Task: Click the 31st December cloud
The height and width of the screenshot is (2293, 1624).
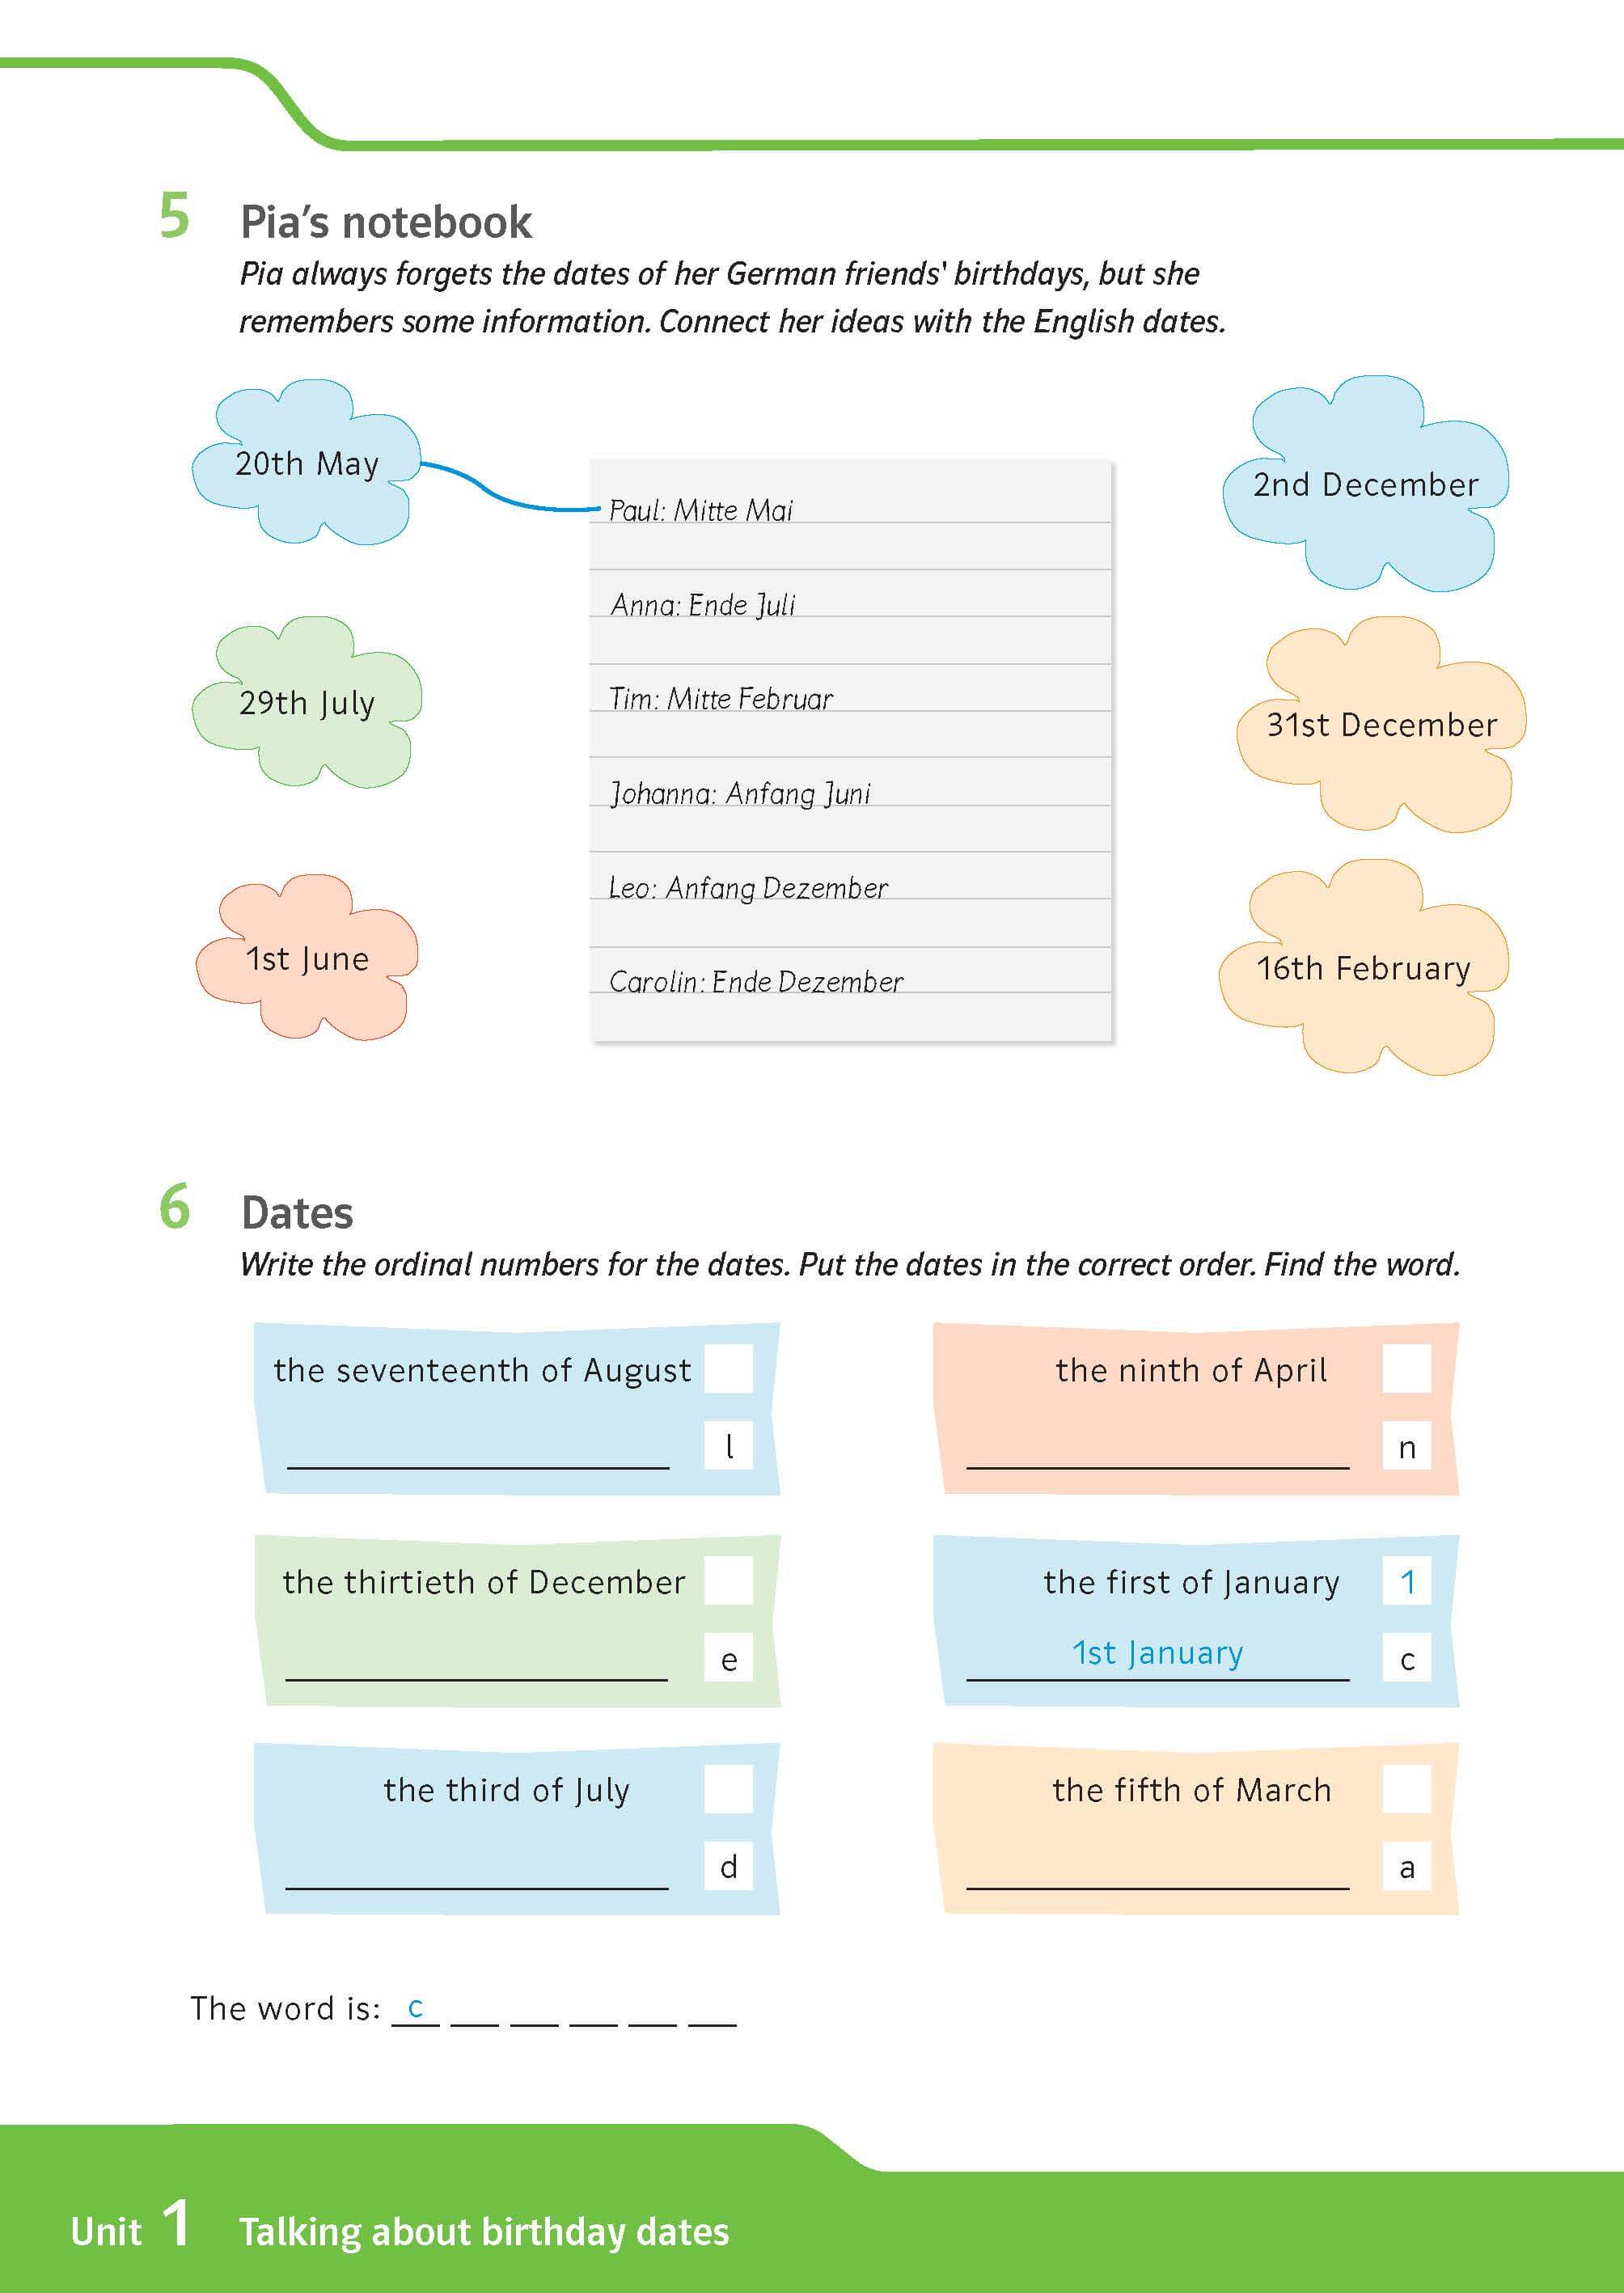Action: (1381, 724)
